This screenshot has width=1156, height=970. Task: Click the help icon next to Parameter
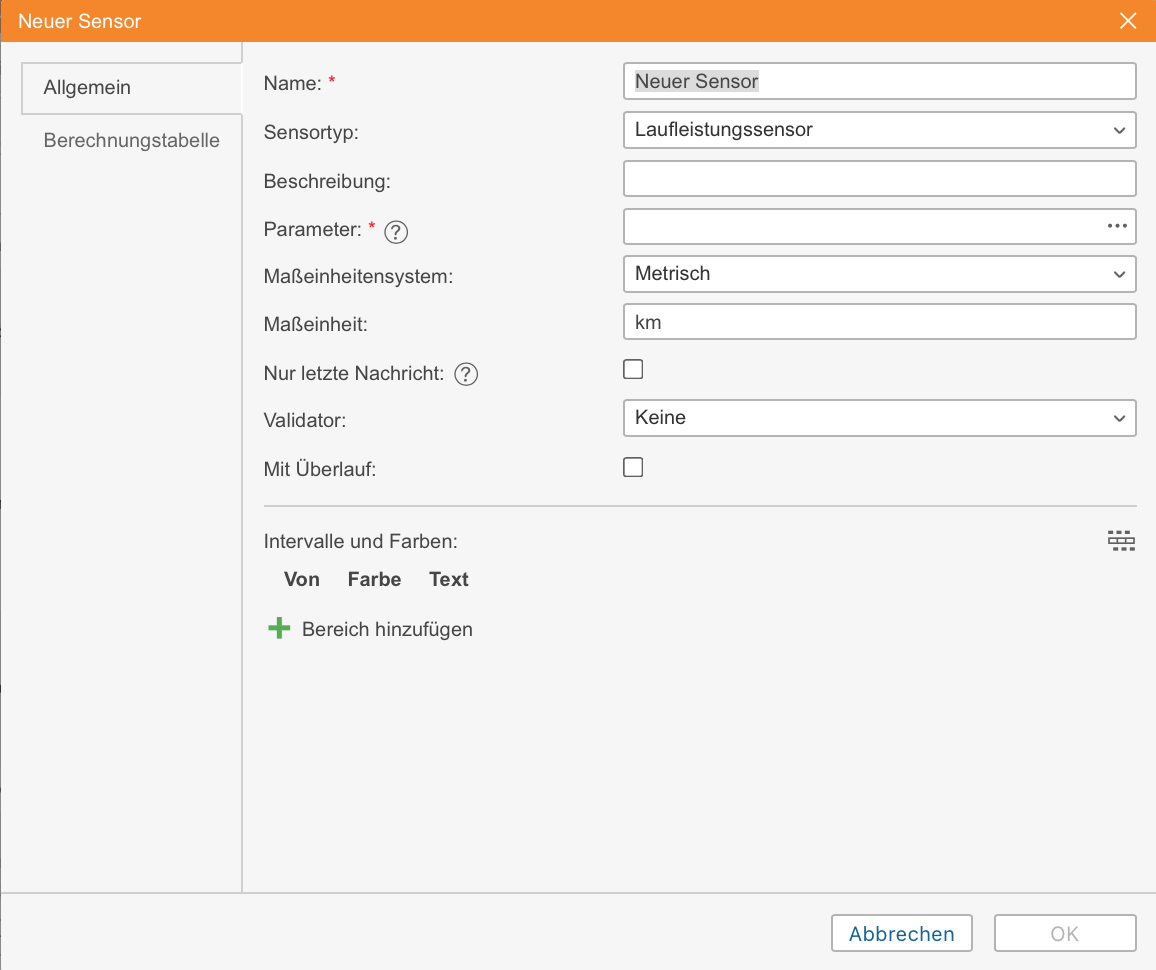(397, 232)
